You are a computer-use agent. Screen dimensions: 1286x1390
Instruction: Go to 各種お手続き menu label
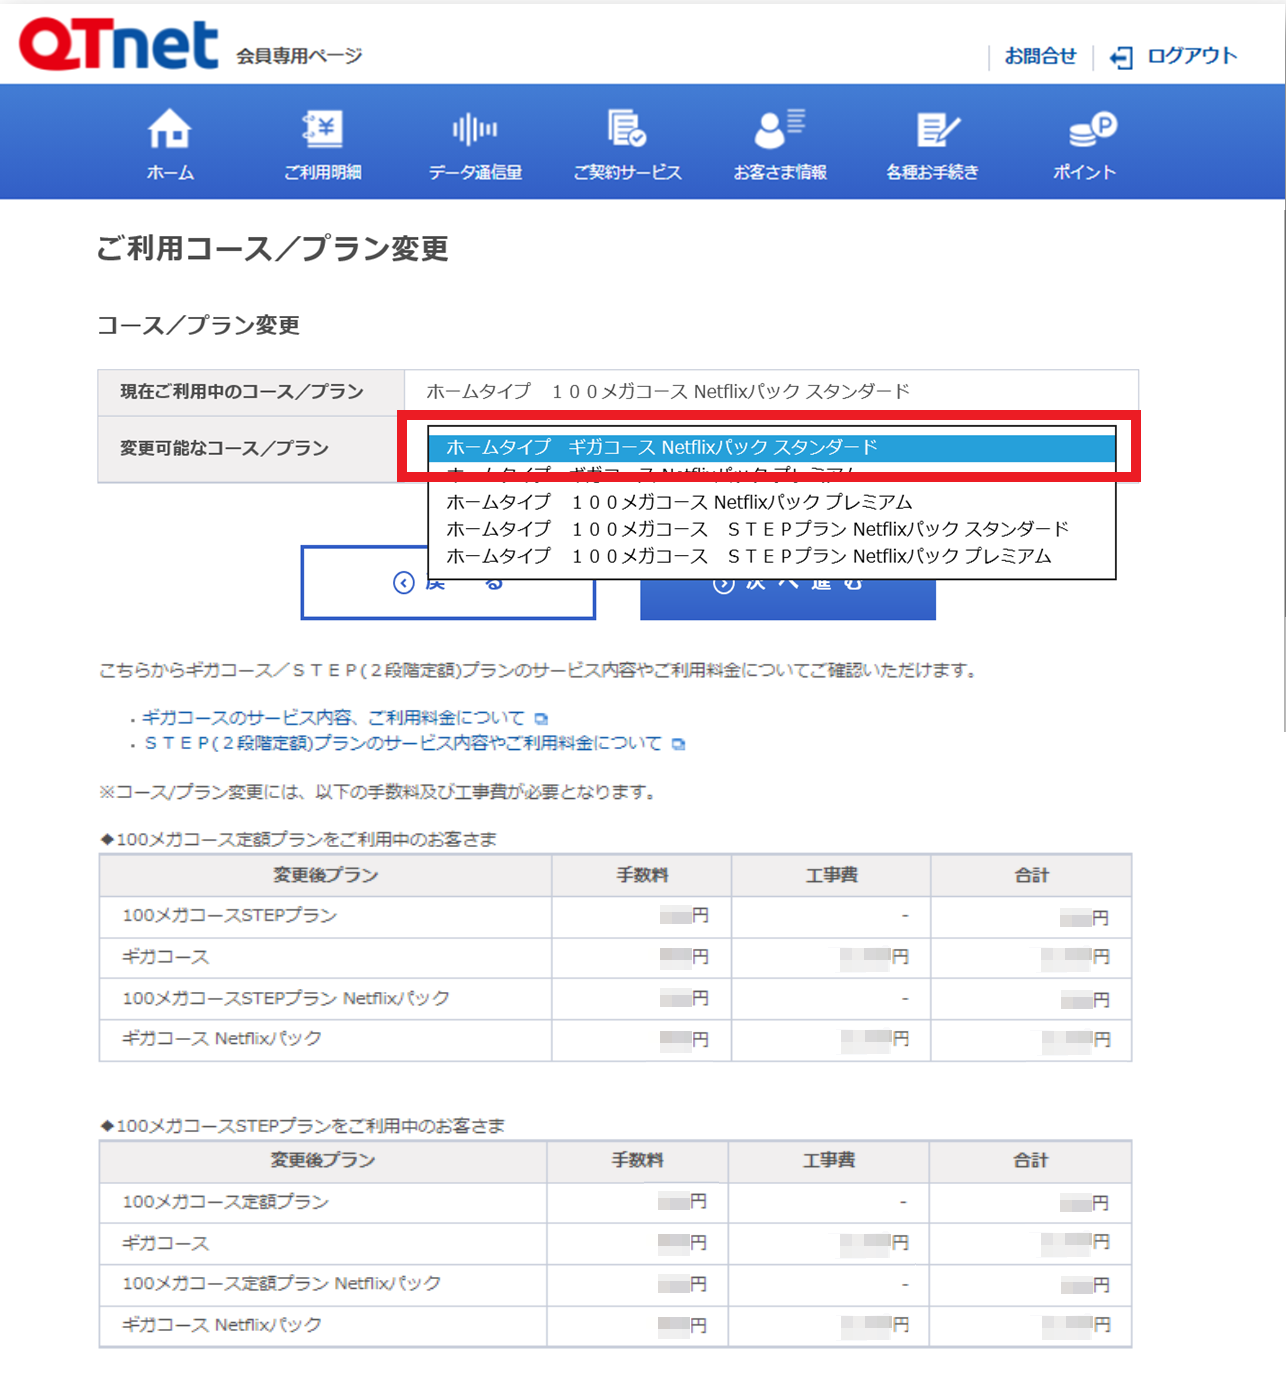click(932, 172)
